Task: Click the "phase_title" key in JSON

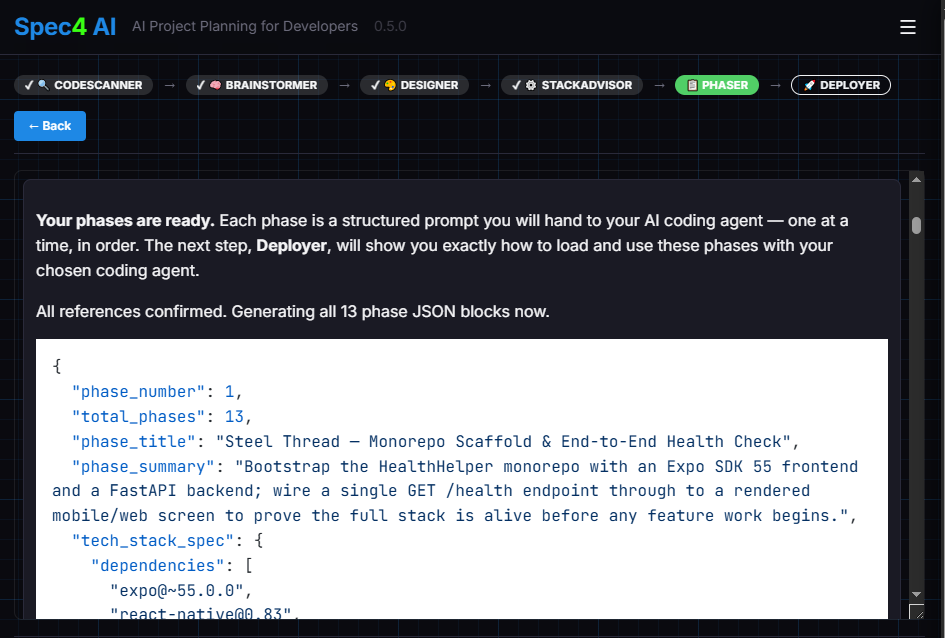Action: (x=133, y=442)
